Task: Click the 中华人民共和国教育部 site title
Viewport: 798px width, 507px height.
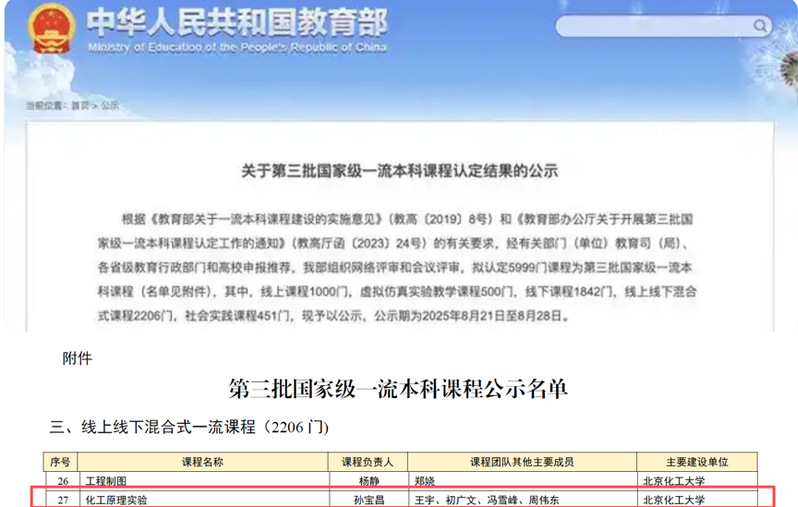Action: point(236,22)
